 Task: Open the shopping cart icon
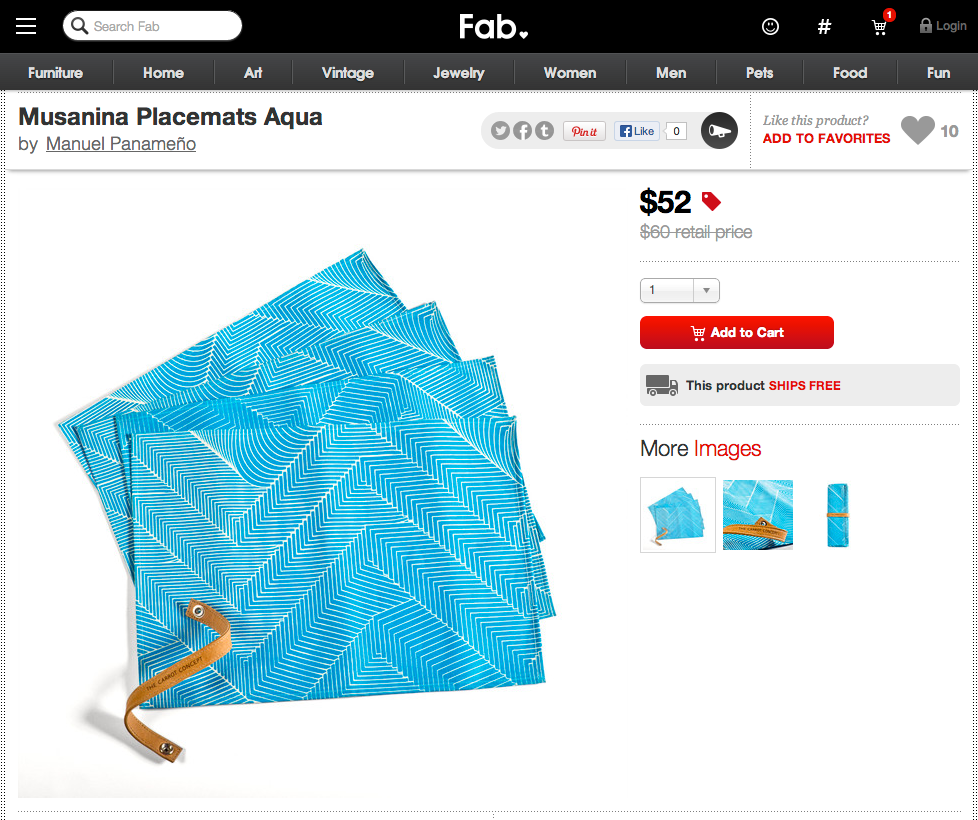point(879,27)
